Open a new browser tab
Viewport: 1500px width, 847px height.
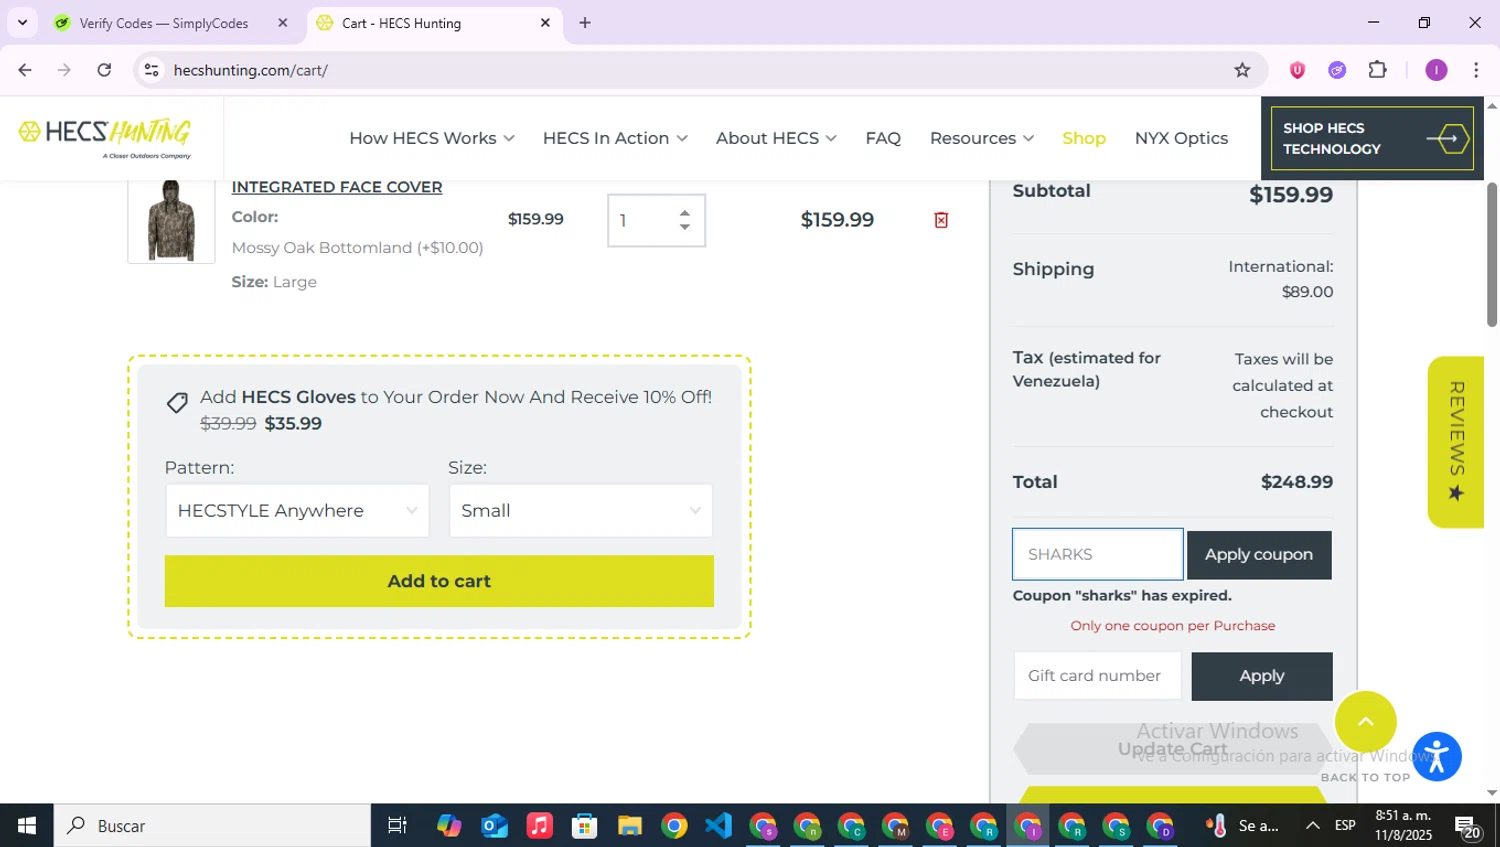click(x=585, y=23)
